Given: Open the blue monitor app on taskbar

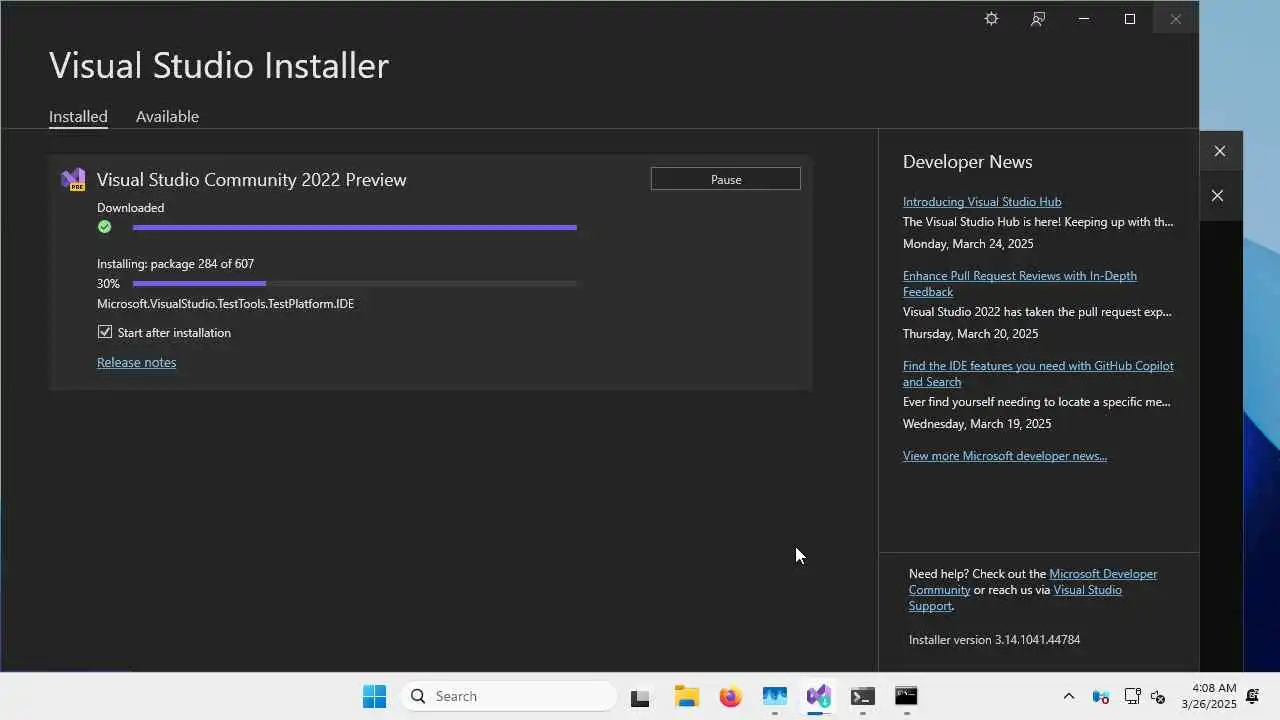Looking at the screenshot, I should [x=775, y=697].
